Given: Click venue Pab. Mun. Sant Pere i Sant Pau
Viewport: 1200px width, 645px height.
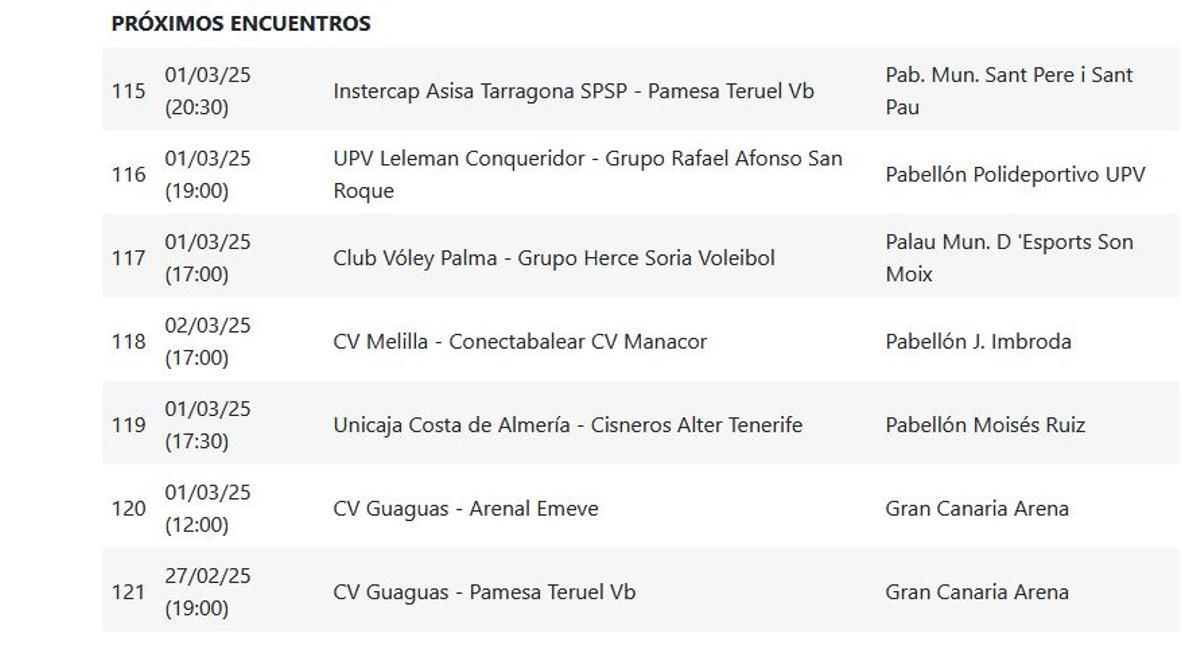Looking at the screenshot, I should pos(1008,91).
